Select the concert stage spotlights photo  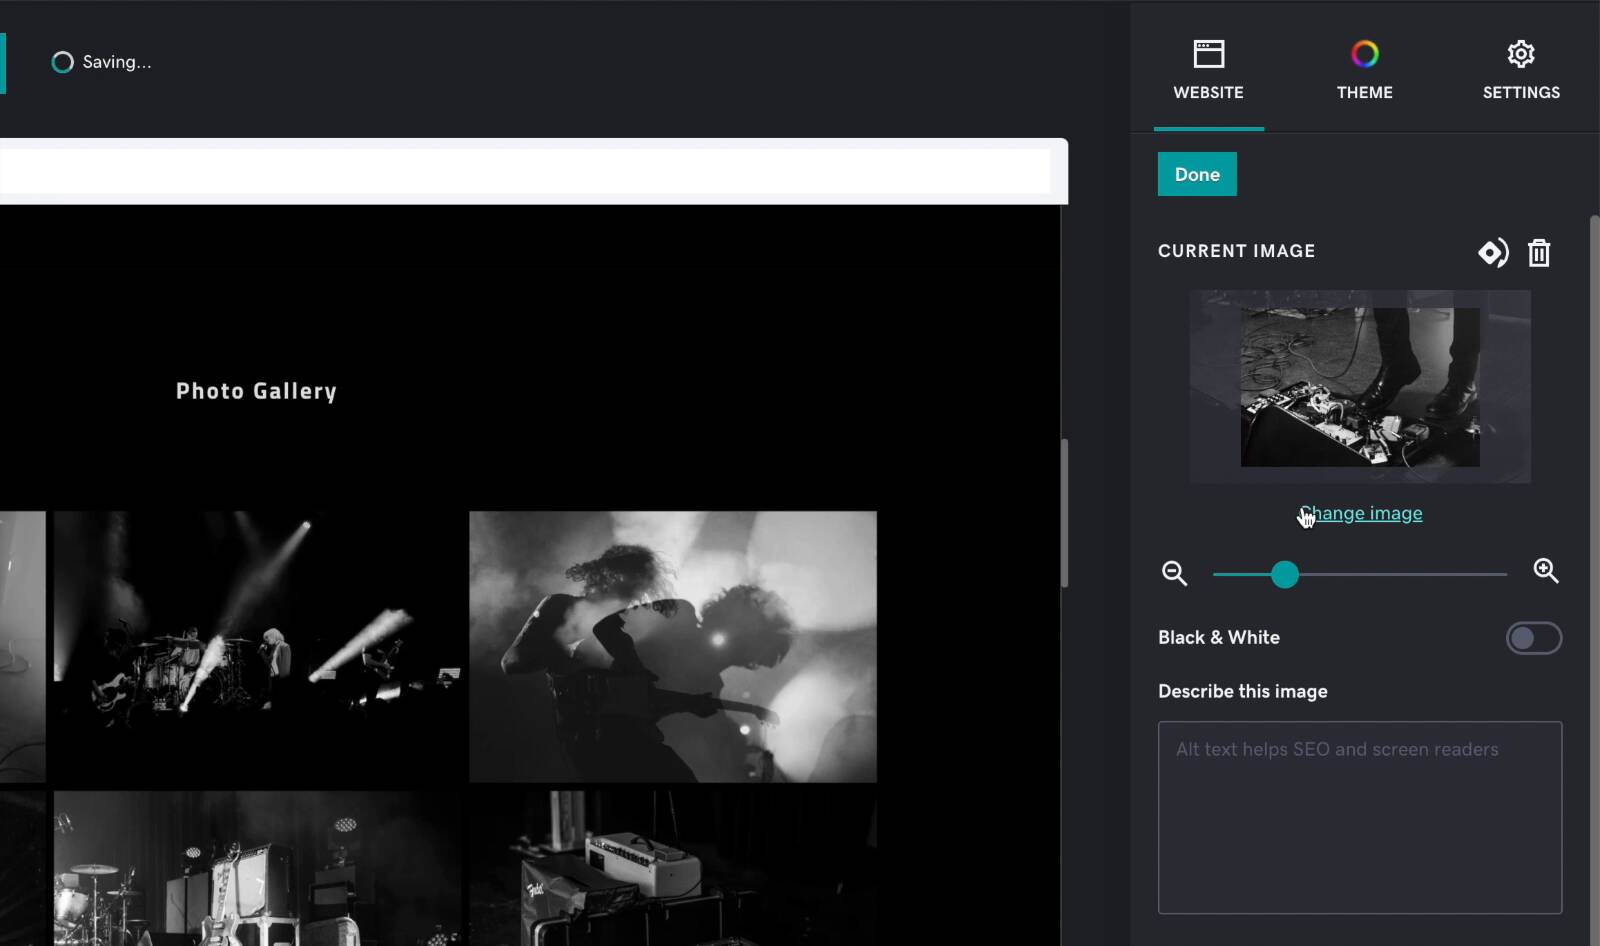[x=257, y=646]
